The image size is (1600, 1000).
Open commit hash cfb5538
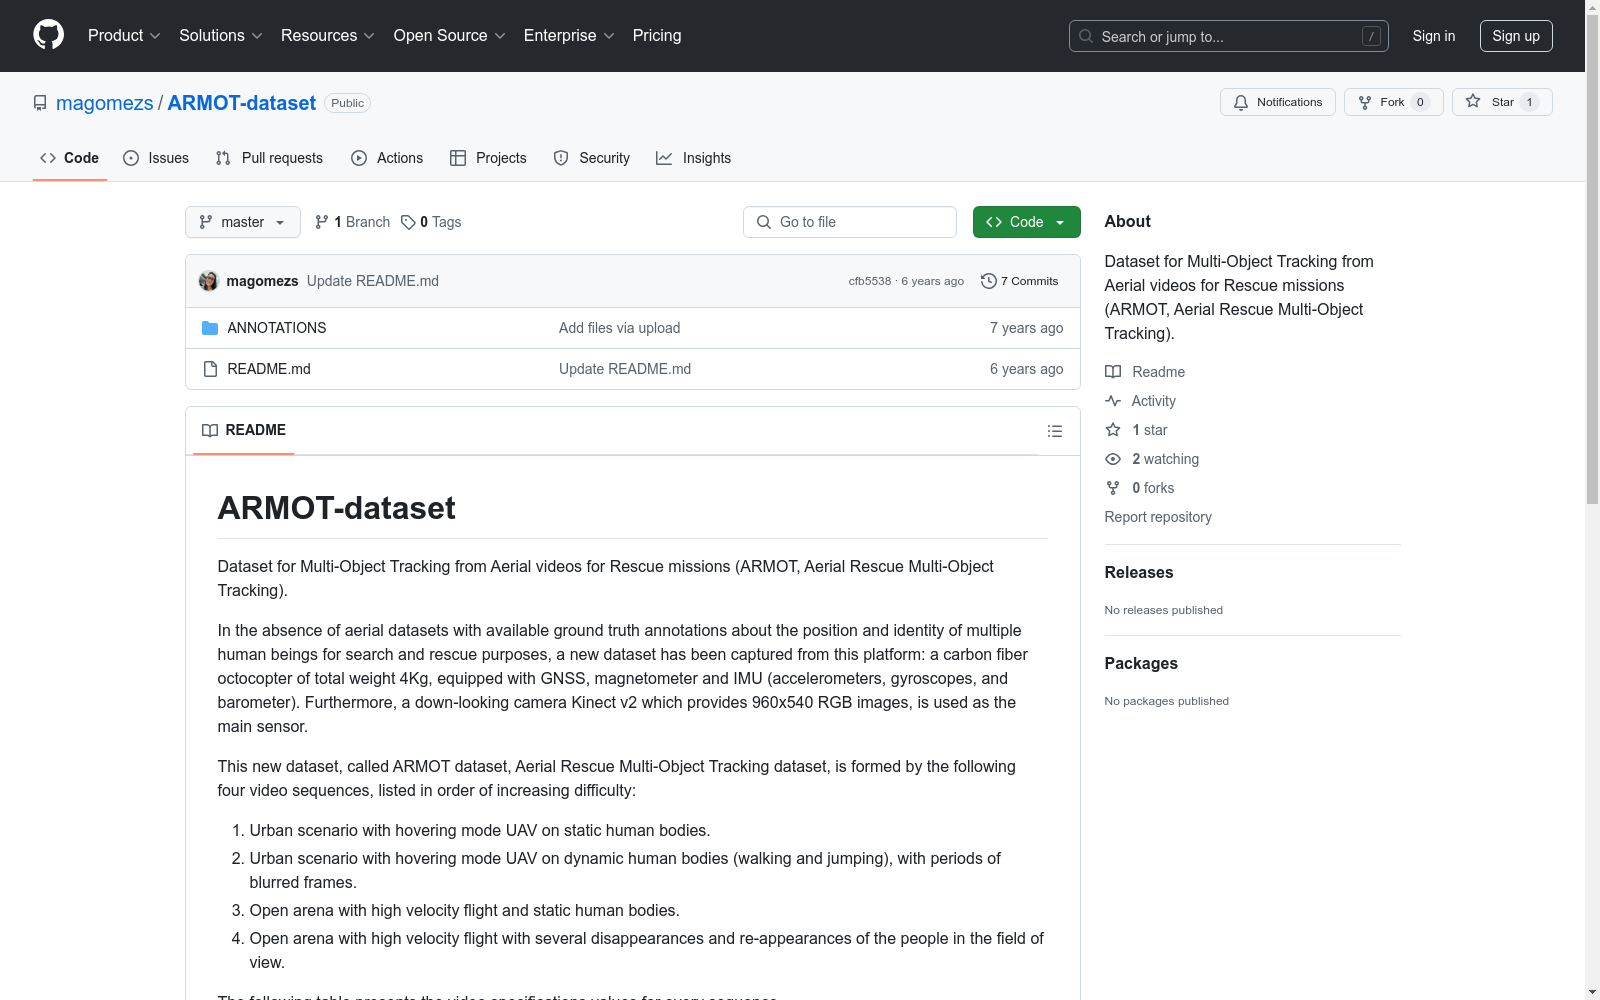(870, 281)
